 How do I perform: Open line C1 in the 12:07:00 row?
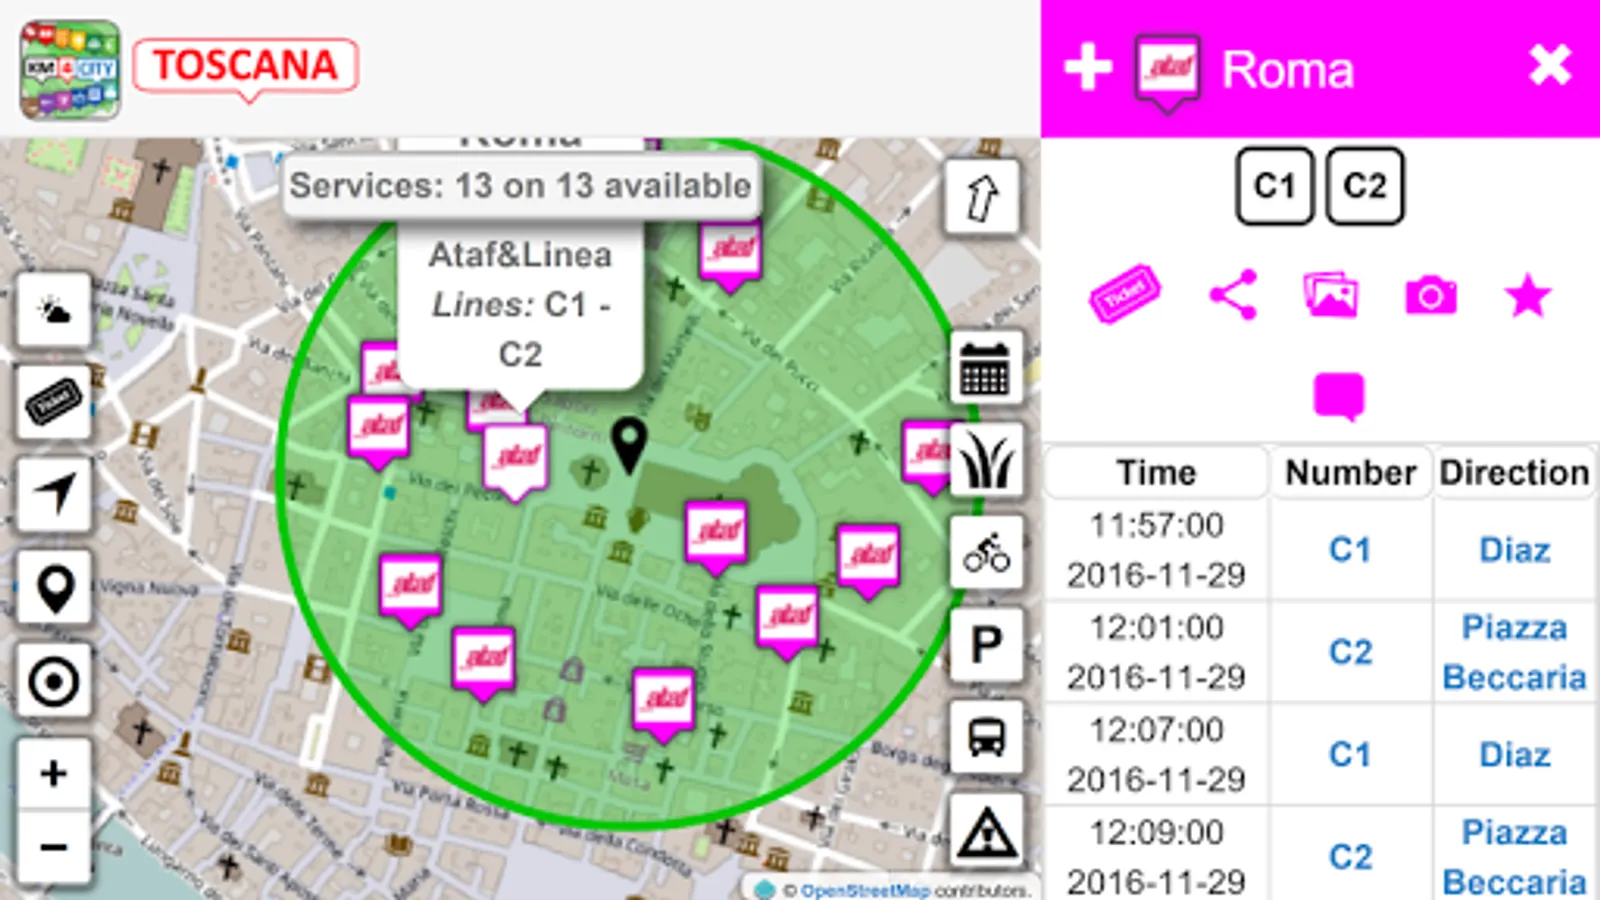click(1350, 755)
